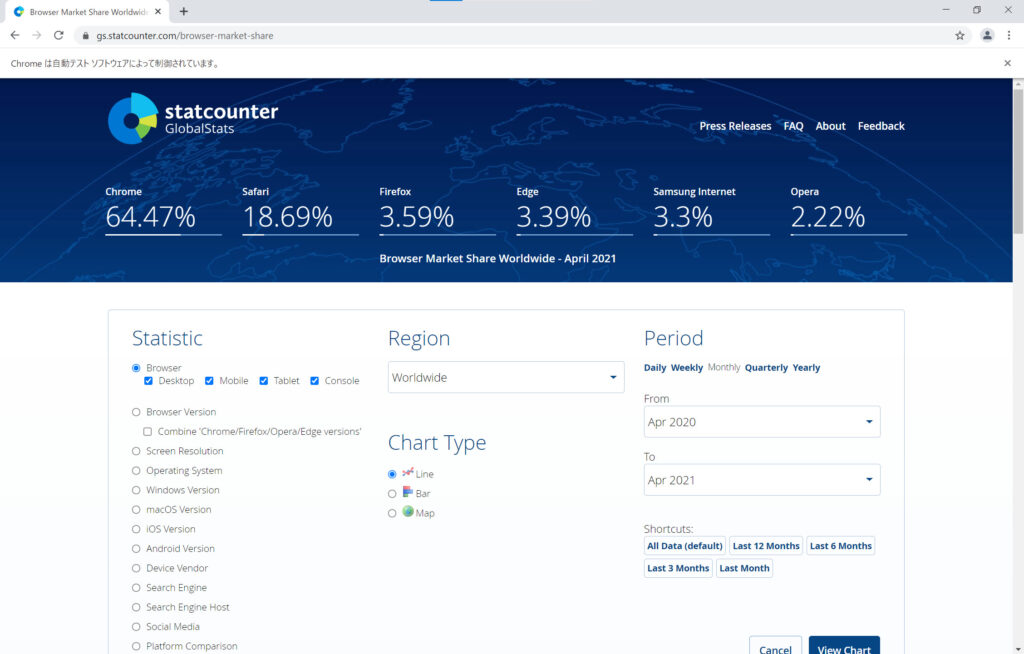1024x654 pixels.
Task: Click the All Data (default) shortcut
Action: (x=684, y=546)
